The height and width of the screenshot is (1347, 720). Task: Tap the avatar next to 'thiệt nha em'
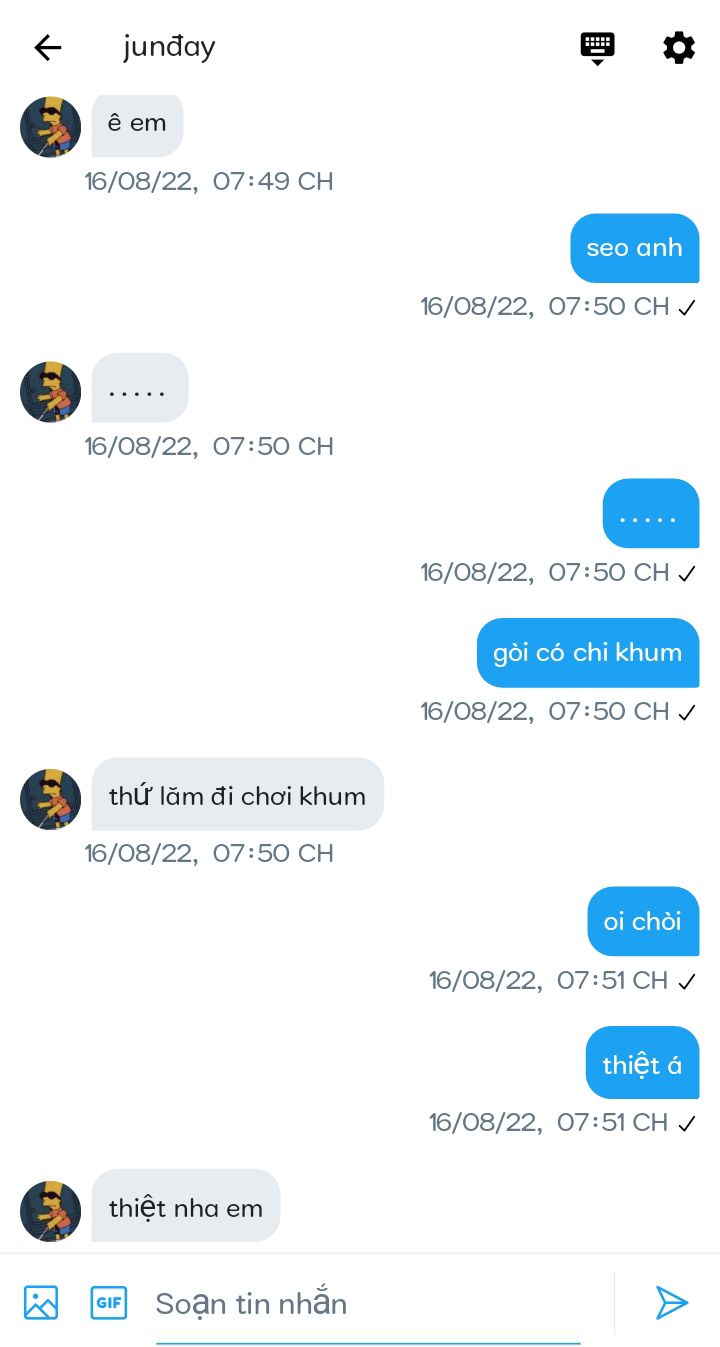(50, 1211)
